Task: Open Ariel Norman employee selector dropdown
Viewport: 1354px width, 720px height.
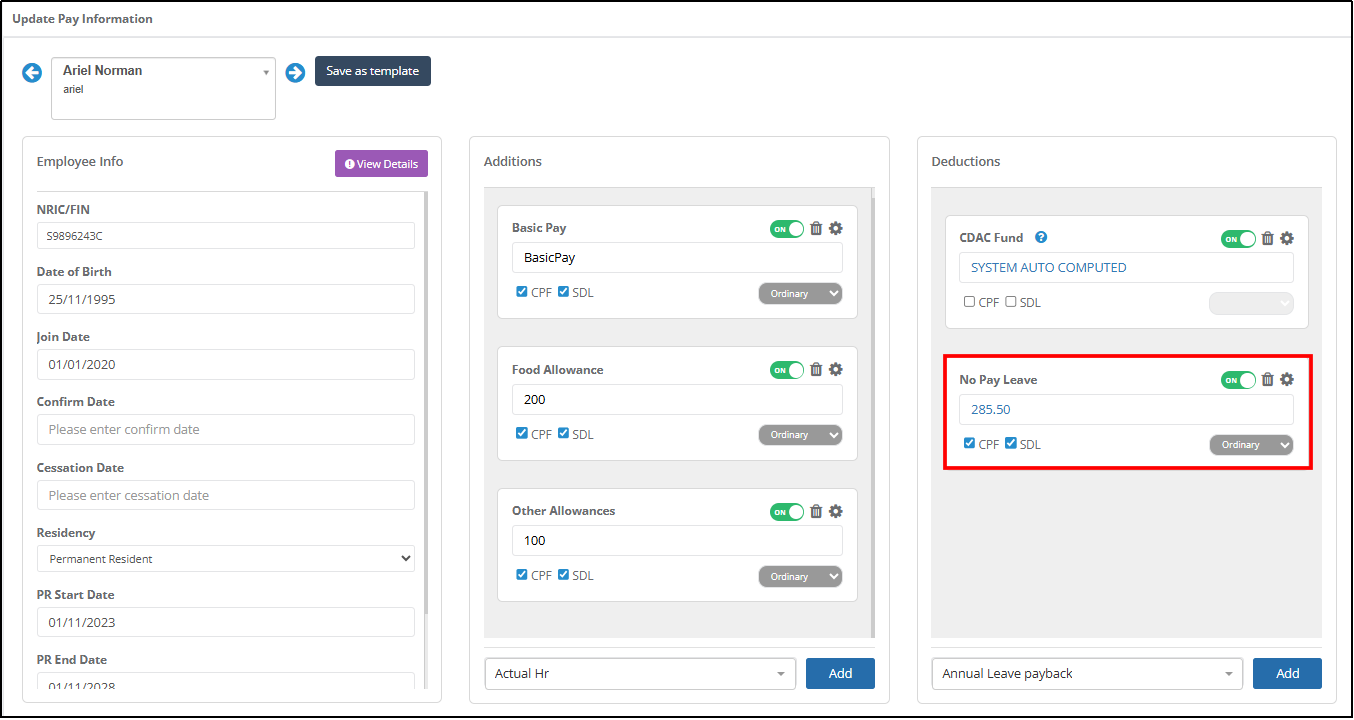Action: tap(163, 88)
